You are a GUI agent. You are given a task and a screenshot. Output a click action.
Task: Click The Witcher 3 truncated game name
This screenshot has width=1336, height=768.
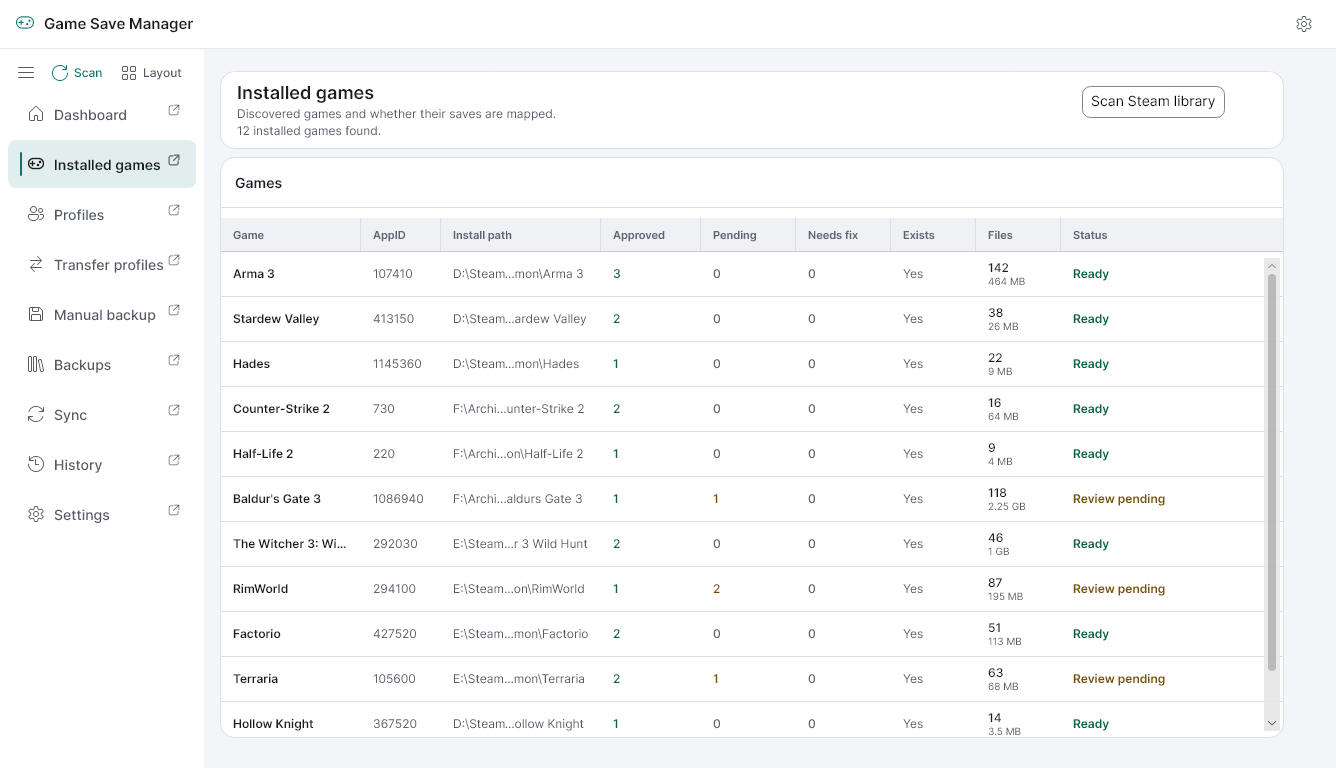click(290, 544)
